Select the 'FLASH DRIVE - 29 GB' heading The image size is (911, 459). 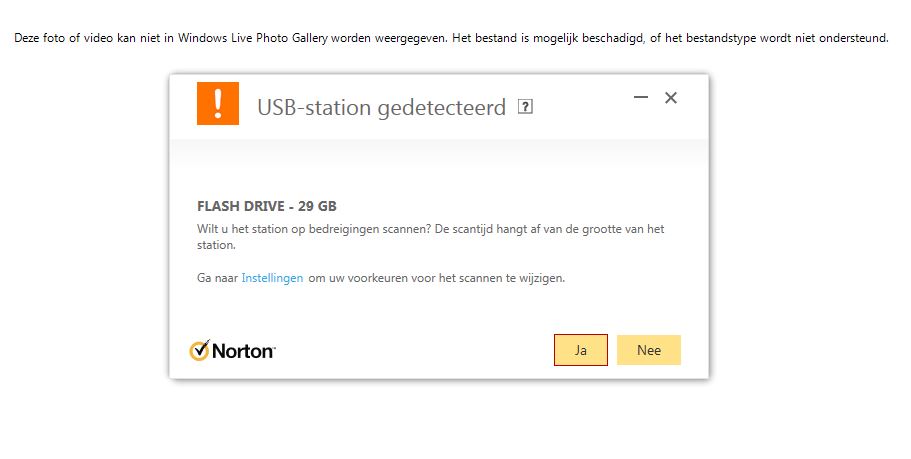click(267, 206)
